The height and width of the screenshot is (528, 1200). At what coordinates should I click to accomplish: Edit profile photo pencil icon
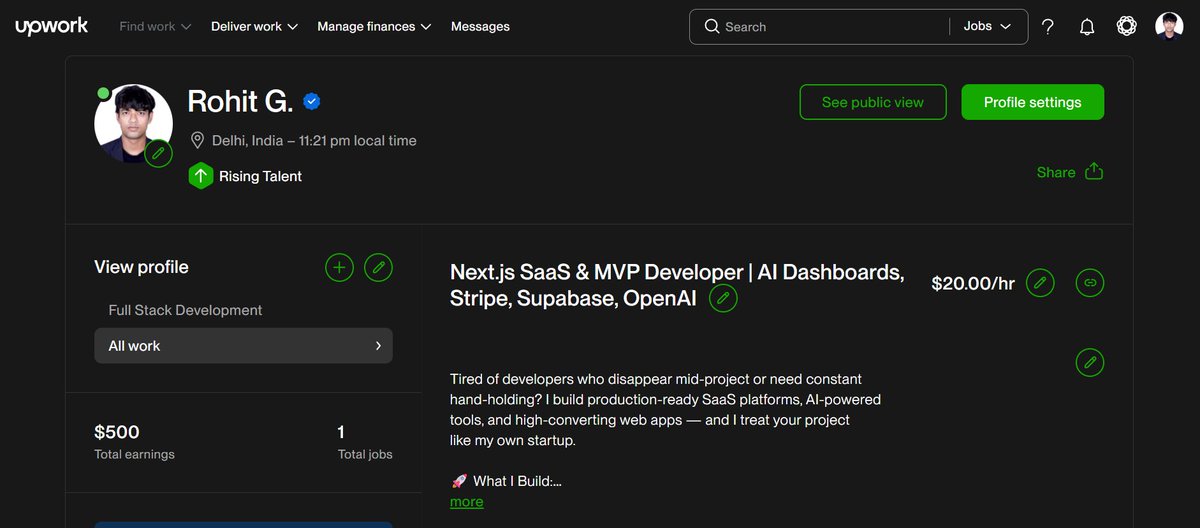(158, 155)
